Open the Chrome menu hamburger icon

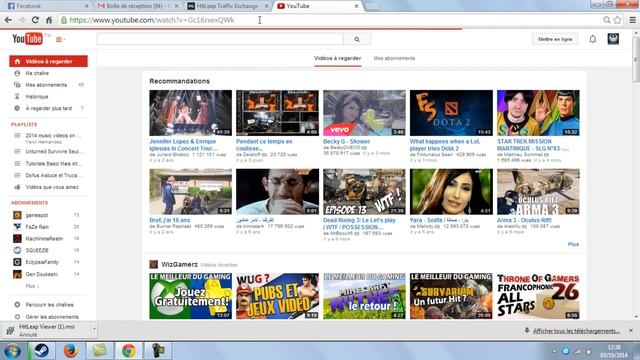[633, 20]
